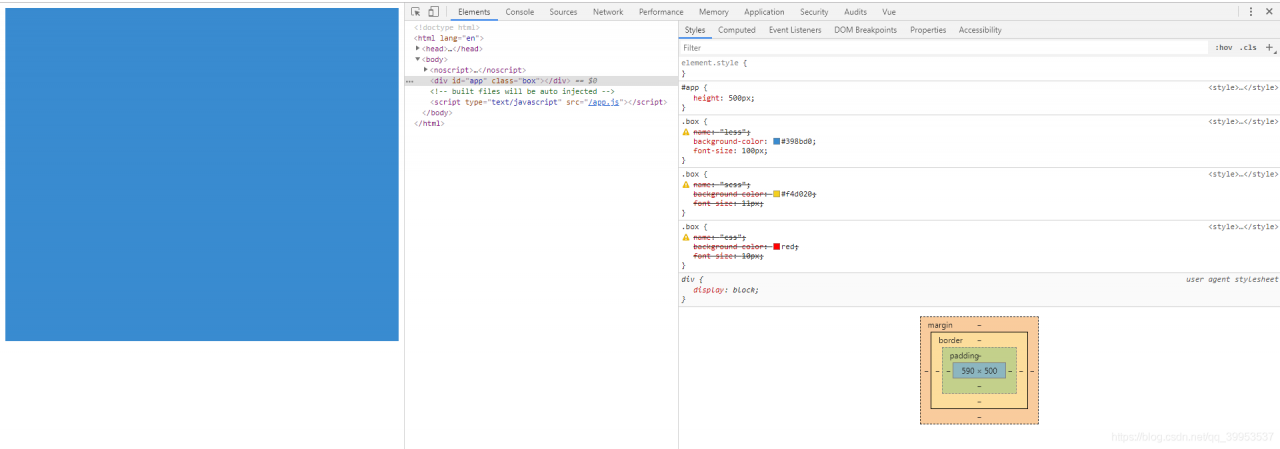Open the style source link for #app rule
The image size is (1280, 449).
(x=1243, y=87)
